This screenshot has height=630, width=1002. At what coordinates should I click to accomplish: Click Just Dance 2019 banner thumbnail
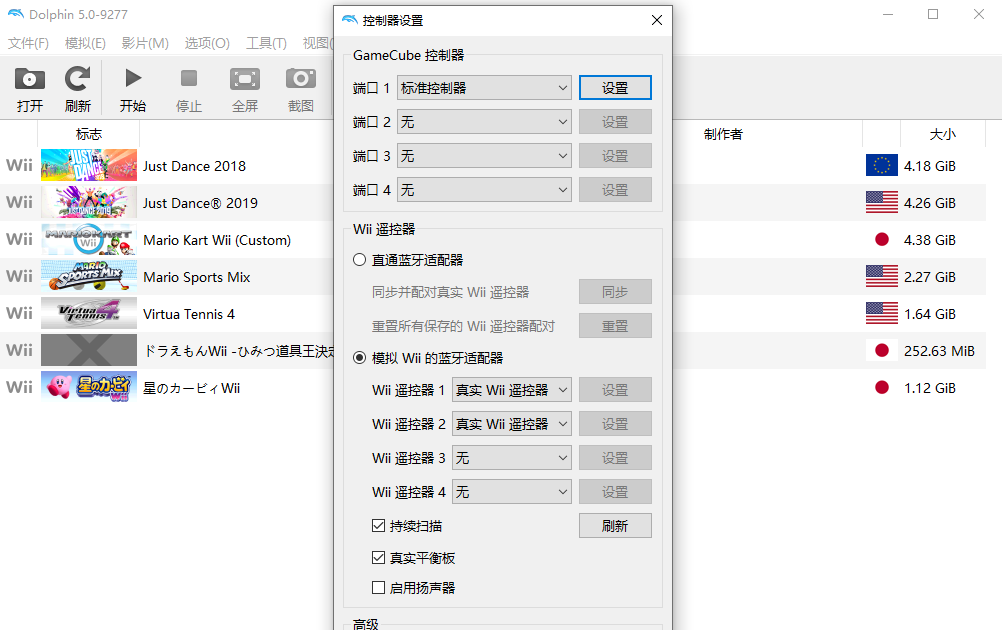click(89, 203)
